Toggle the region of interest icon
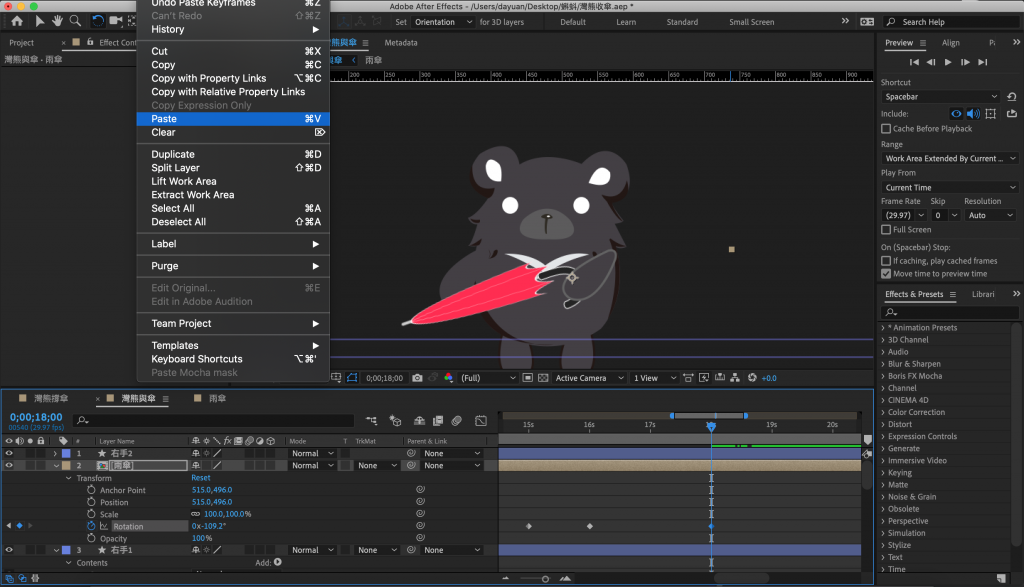This screenshot has height=587, width=1024. [x=528, y=378]
